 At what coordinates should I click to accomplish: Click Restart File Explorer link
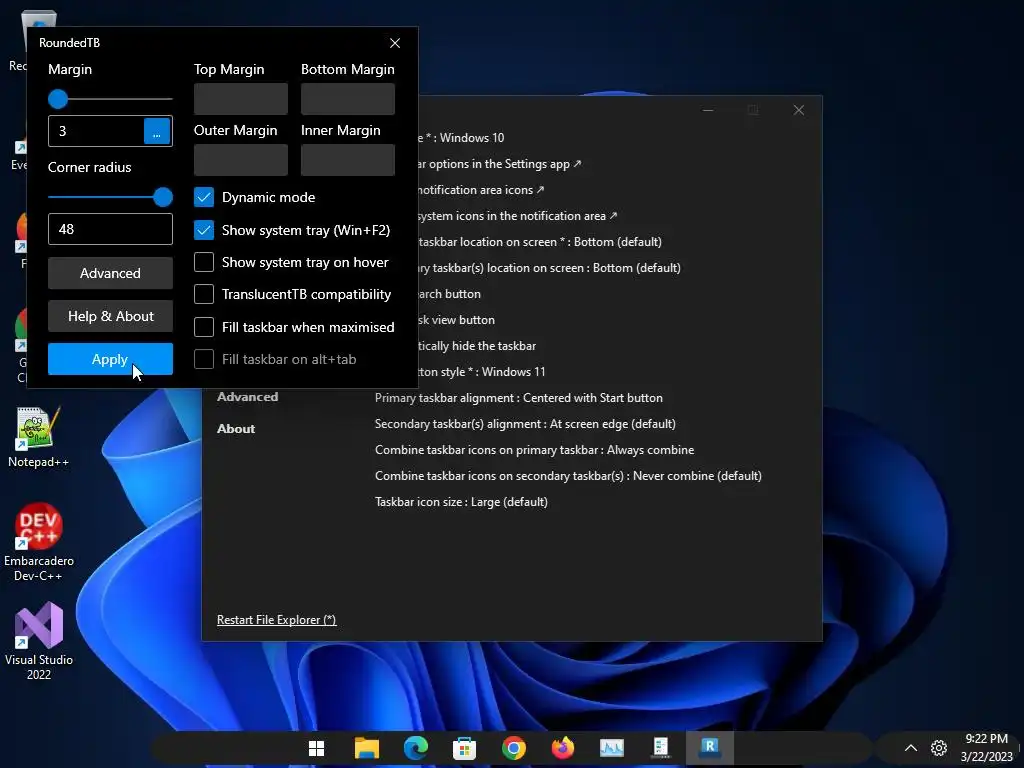[277, 620]
